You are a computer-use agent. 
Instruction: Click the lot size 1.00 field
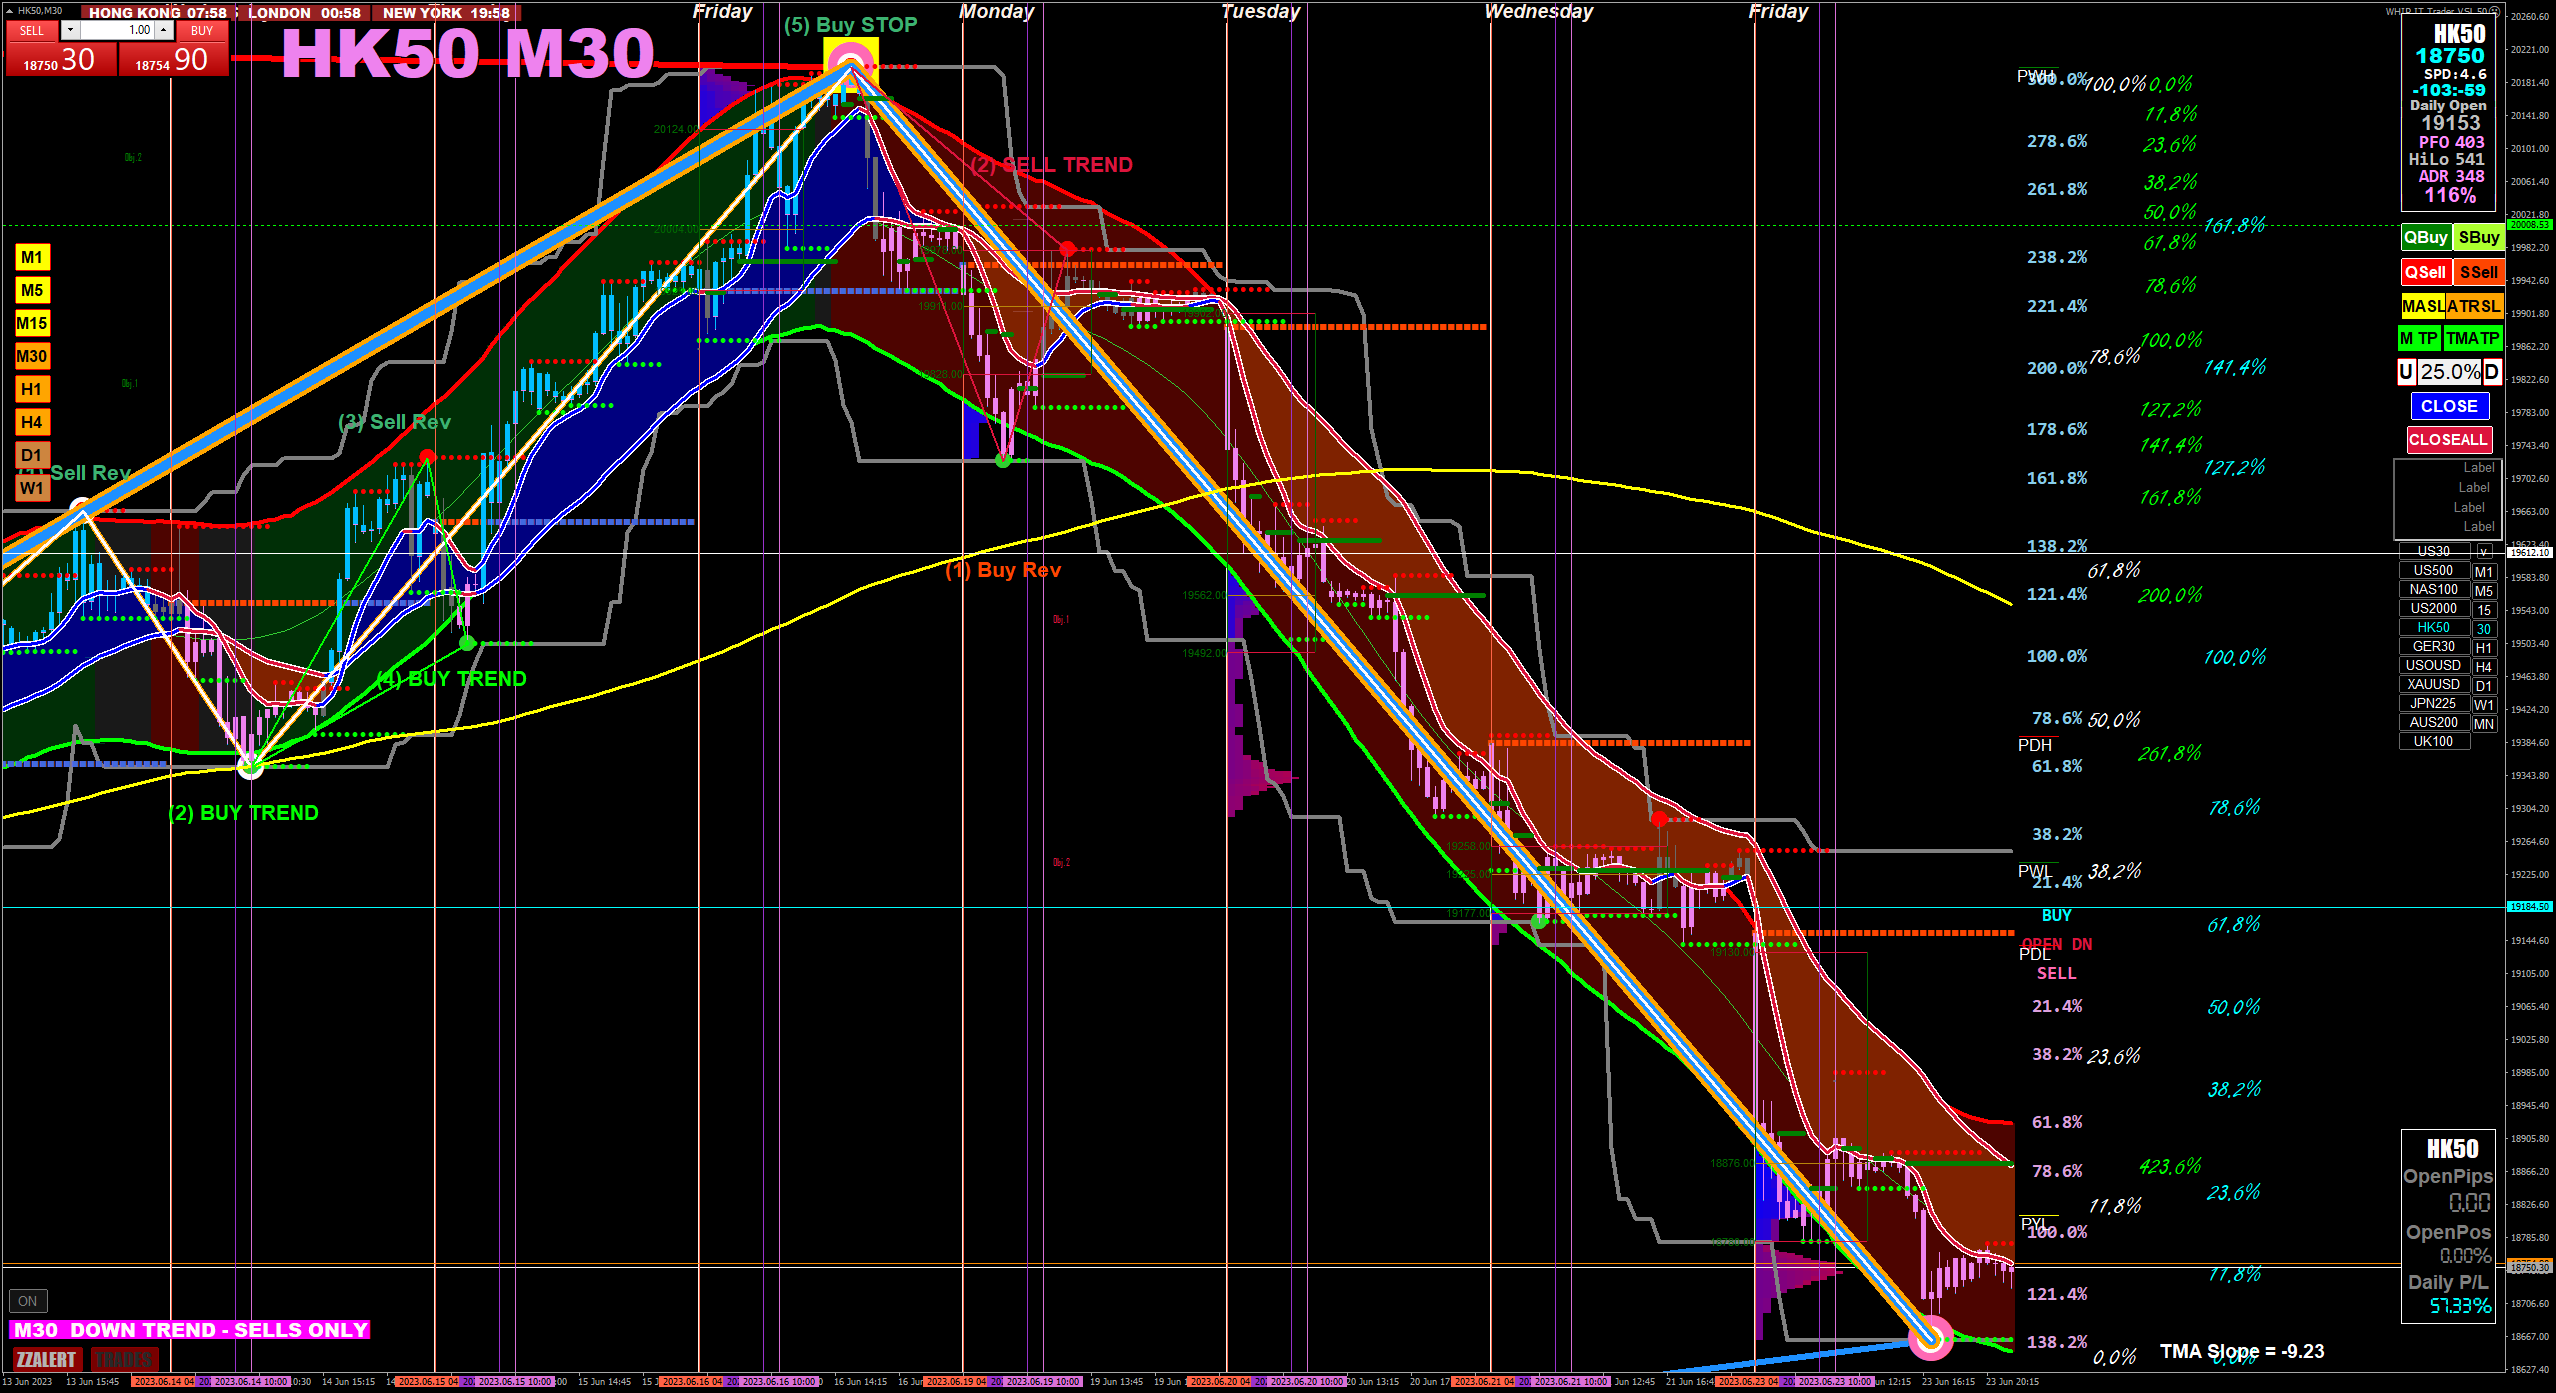pos(118,30)
